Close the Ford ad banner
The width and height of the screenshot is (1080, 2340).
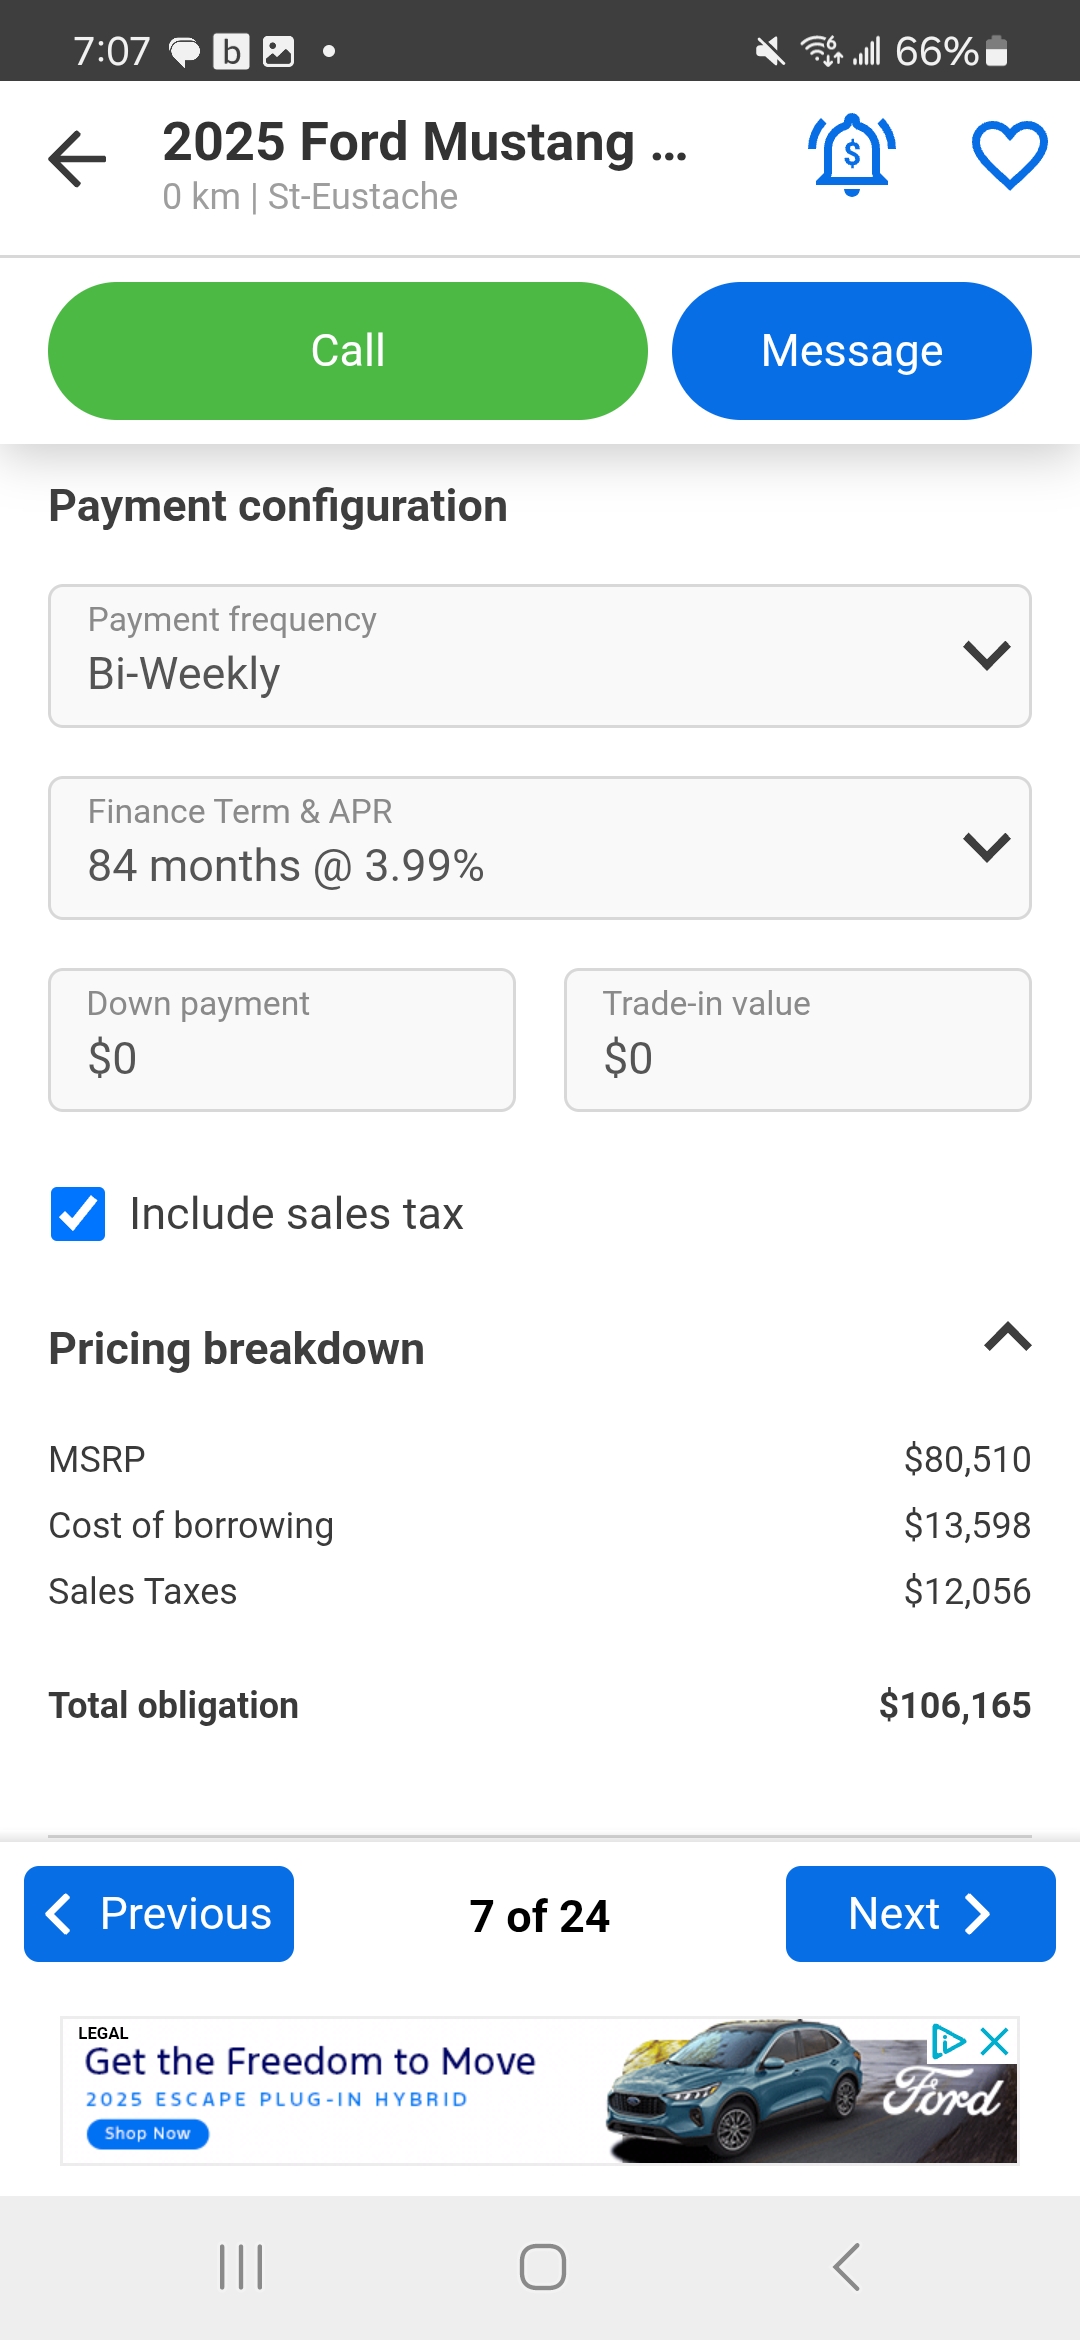995,2041
